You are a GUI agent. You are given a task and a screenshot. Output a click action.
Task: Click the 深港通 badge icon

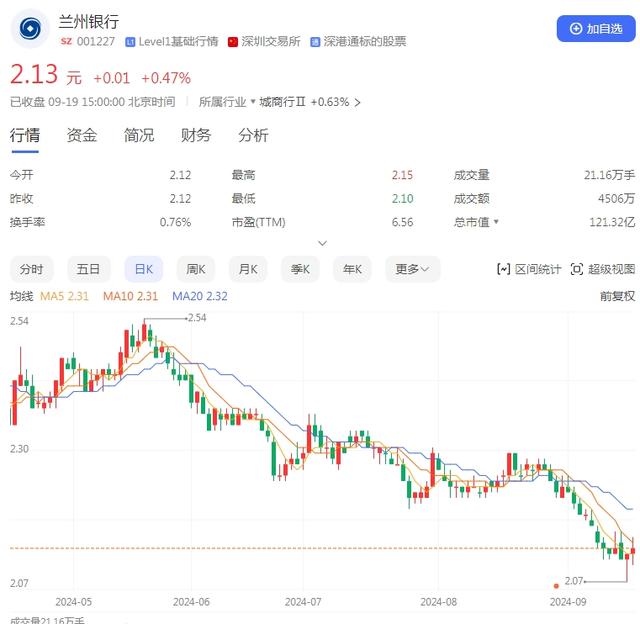click(x=315, y=42)
